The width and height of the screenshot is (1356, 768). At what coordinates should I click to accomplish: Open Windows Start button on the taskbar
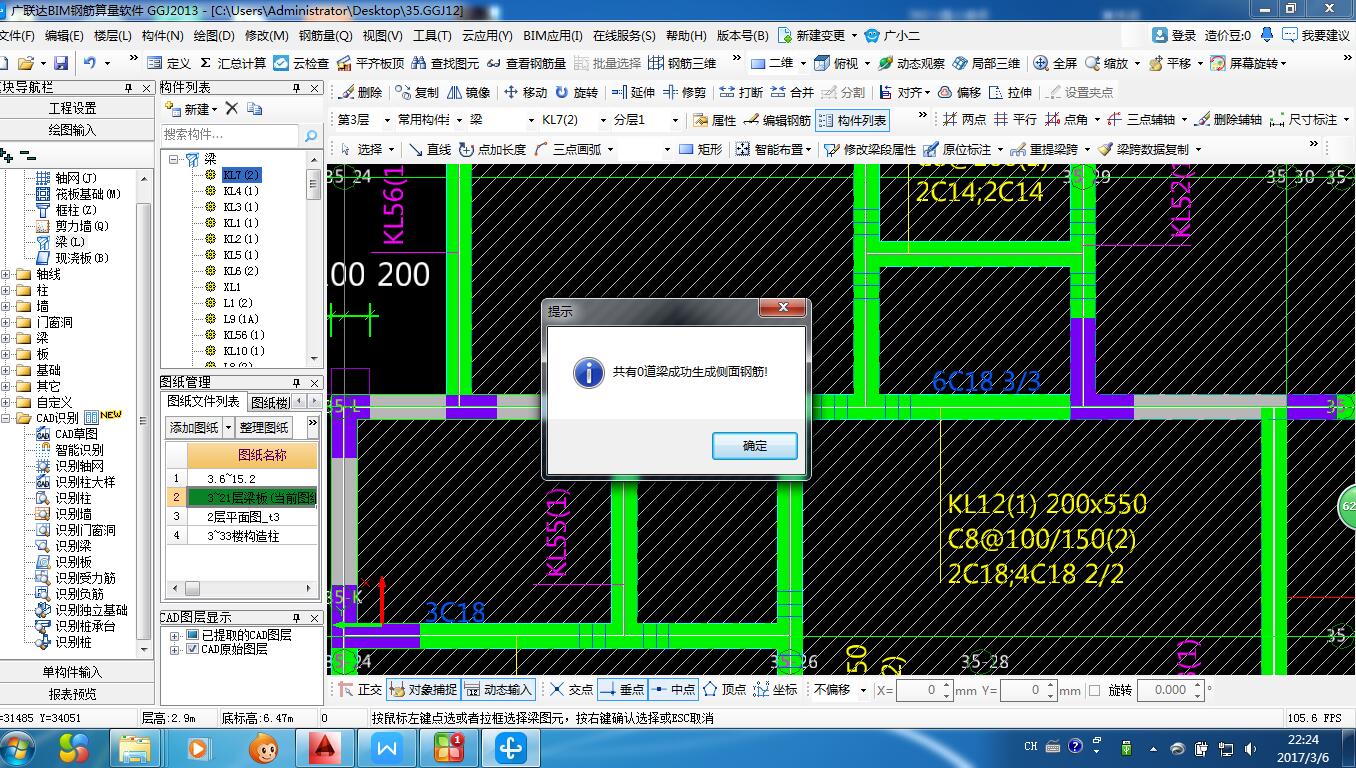(19, 748)
